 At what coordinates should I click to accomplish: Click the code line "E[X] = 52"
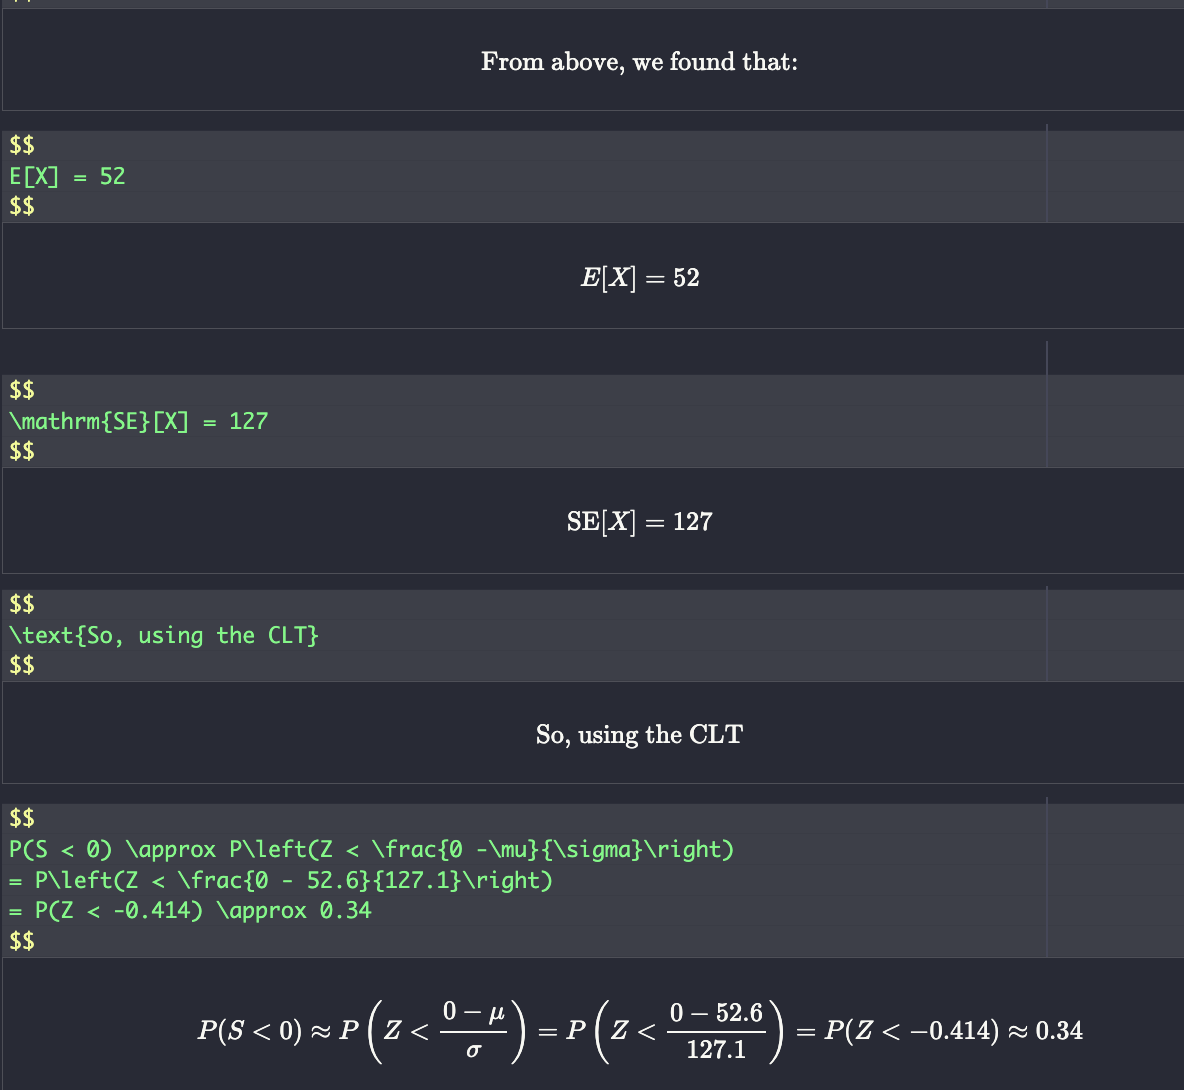67,176
